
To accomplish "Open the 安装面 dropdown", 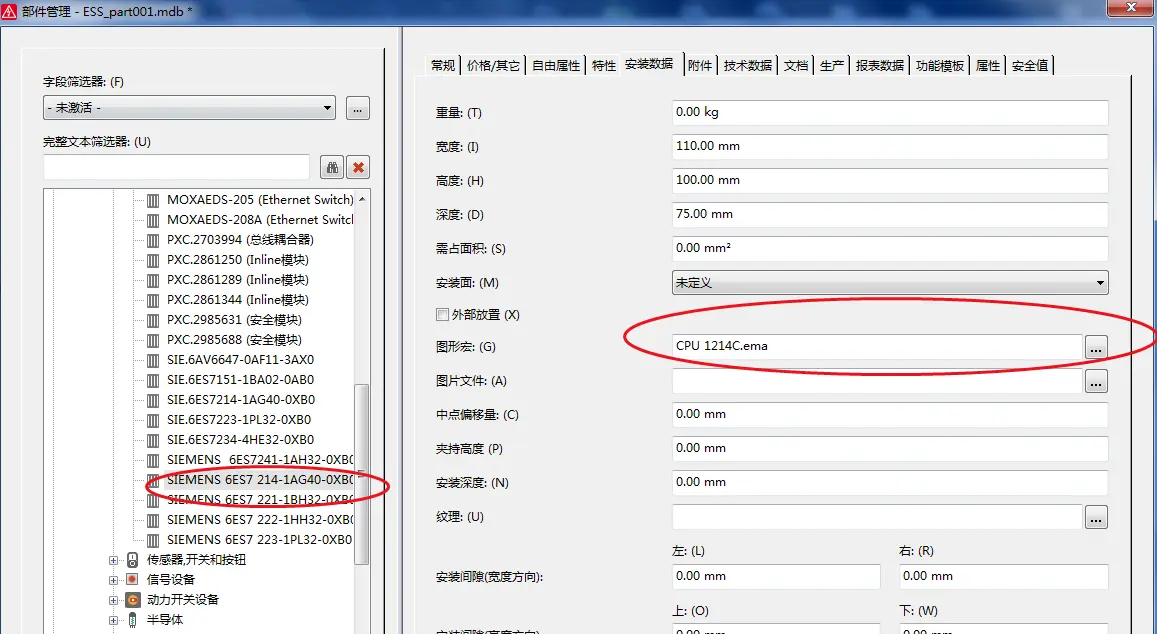I will tap(890, 283).
